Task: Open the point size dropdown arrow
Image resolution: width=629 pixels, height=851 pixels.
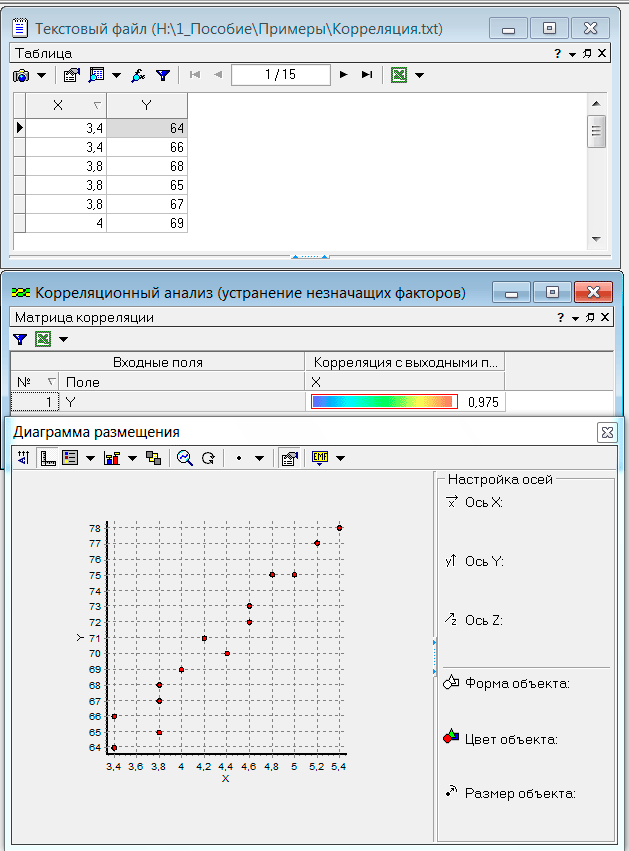Action: (259, 459)
